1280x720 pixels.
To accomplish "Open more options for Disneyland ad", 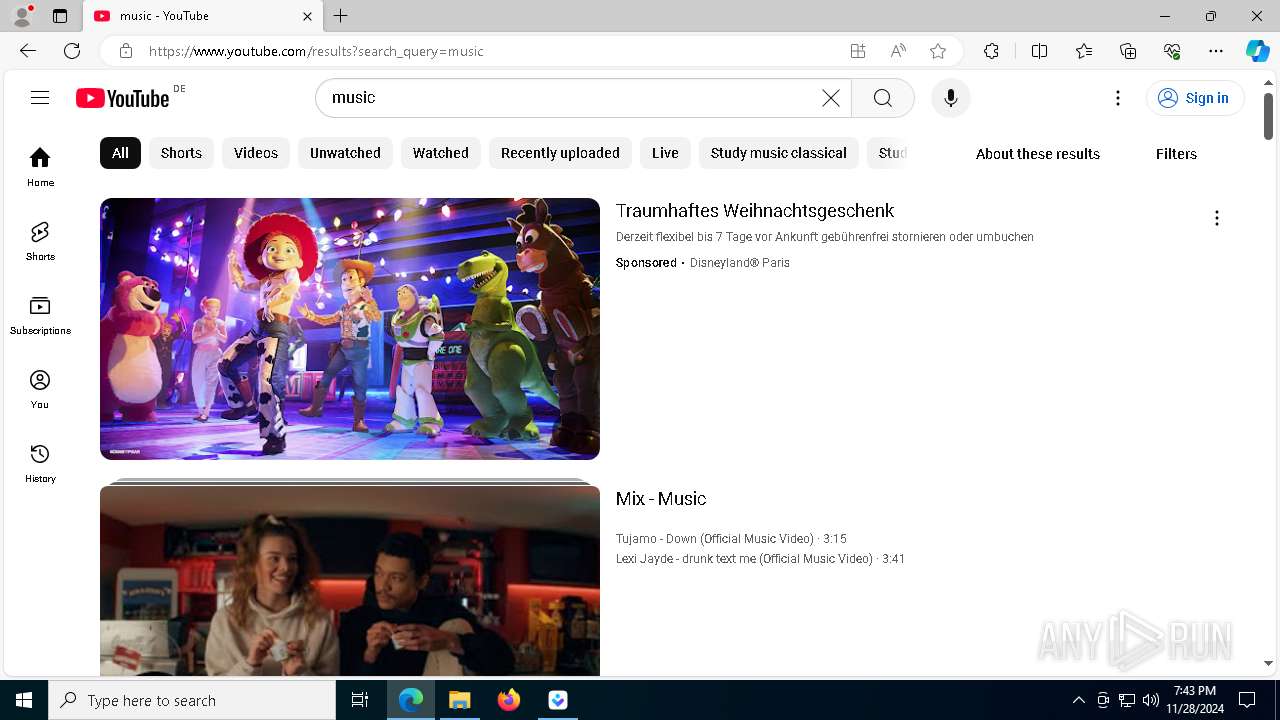I will (1217, 218).
